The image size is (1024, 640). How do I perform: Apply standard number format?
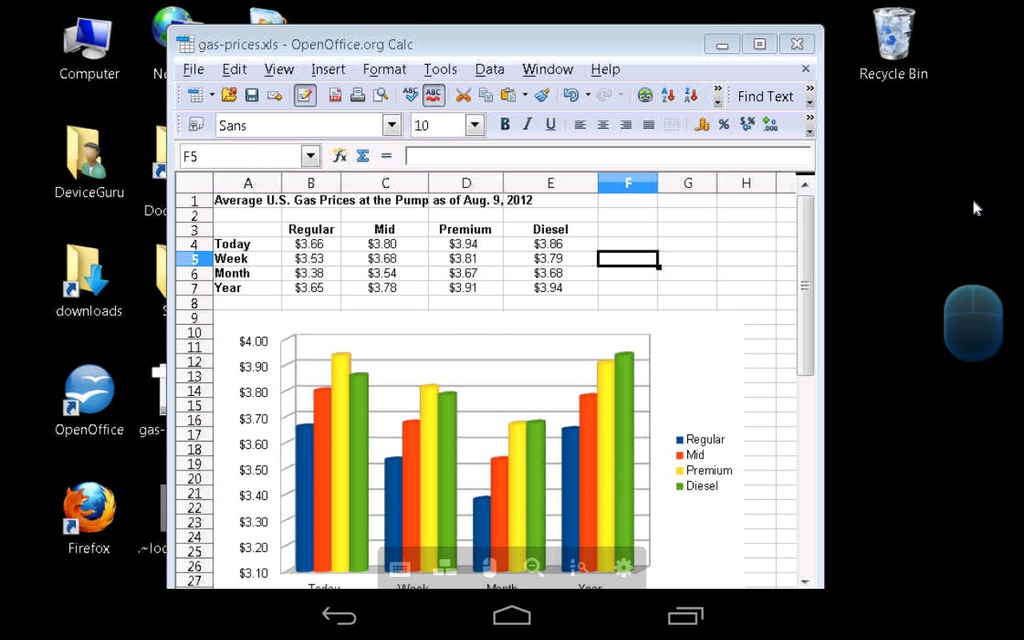click(747, 125)
